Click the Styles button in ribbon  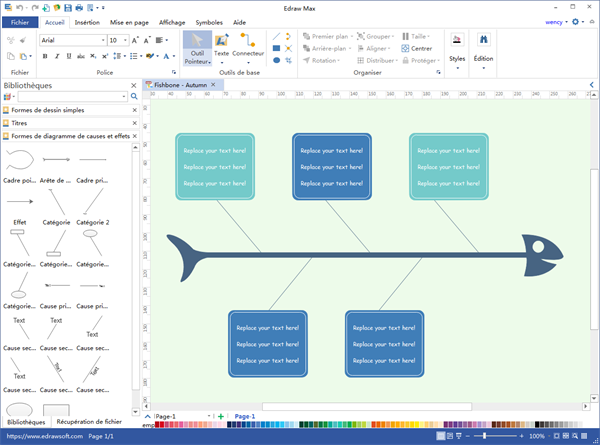pos(457,48)
